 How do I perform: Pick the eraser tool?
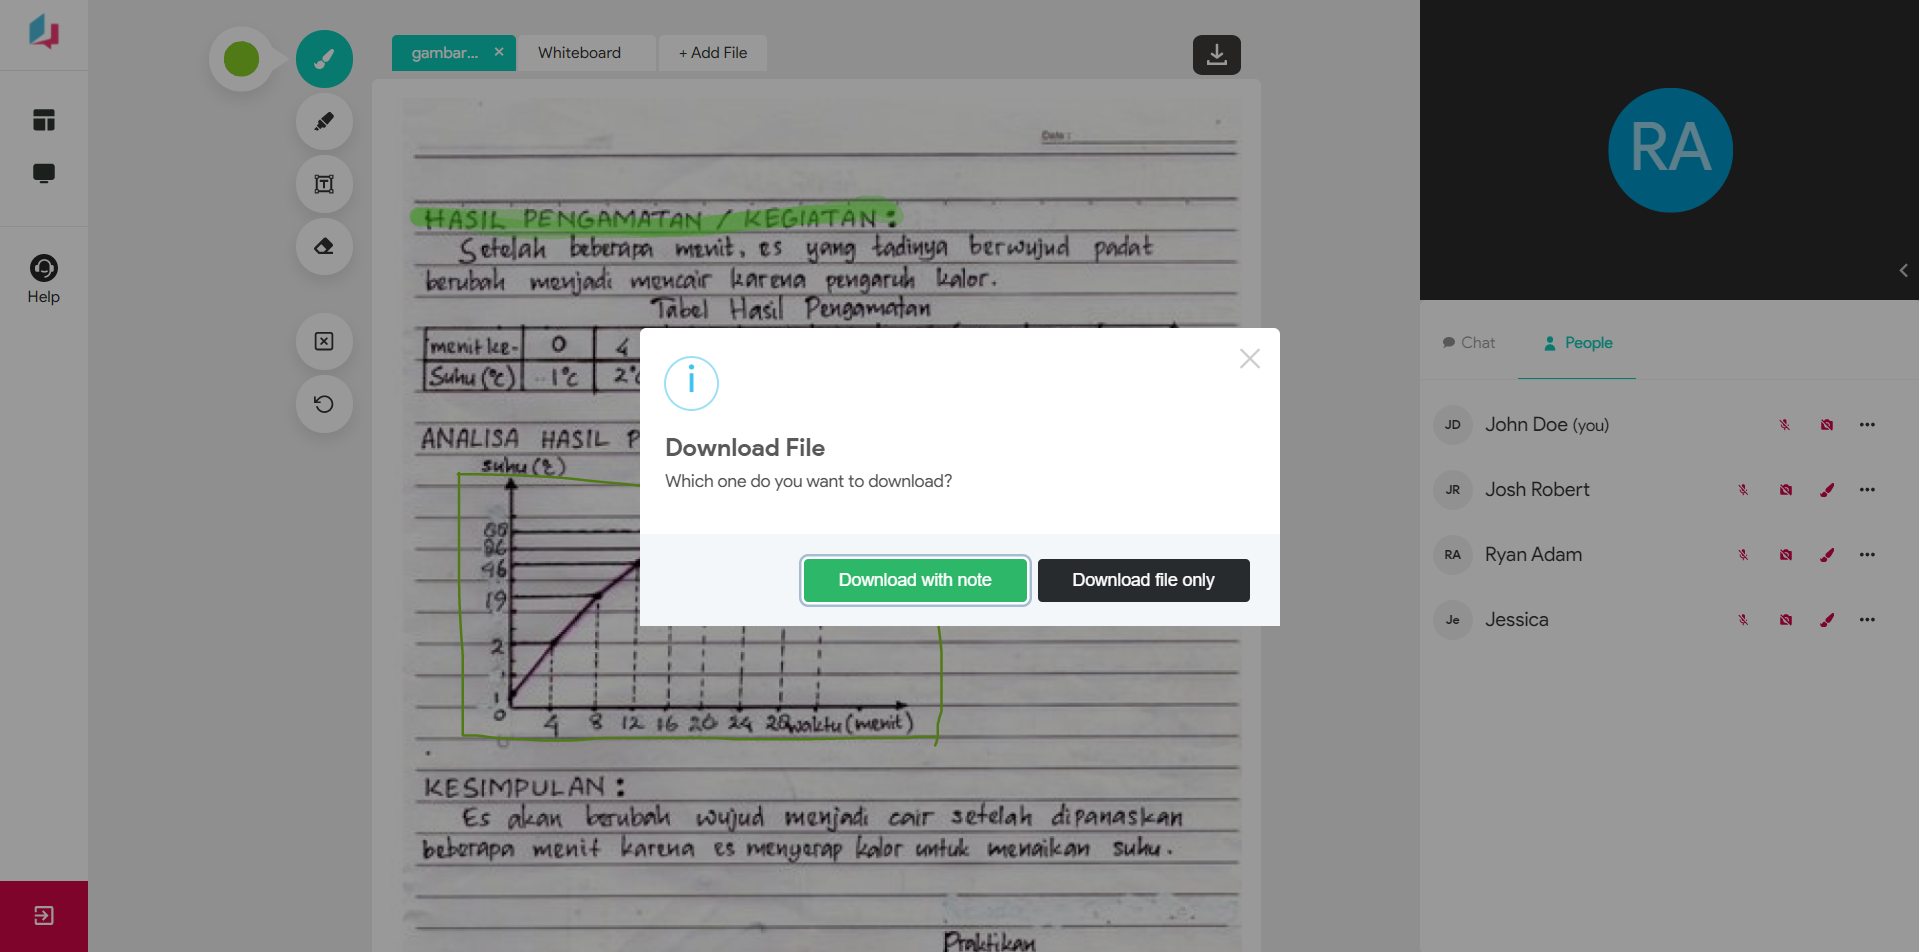(324, 246)
